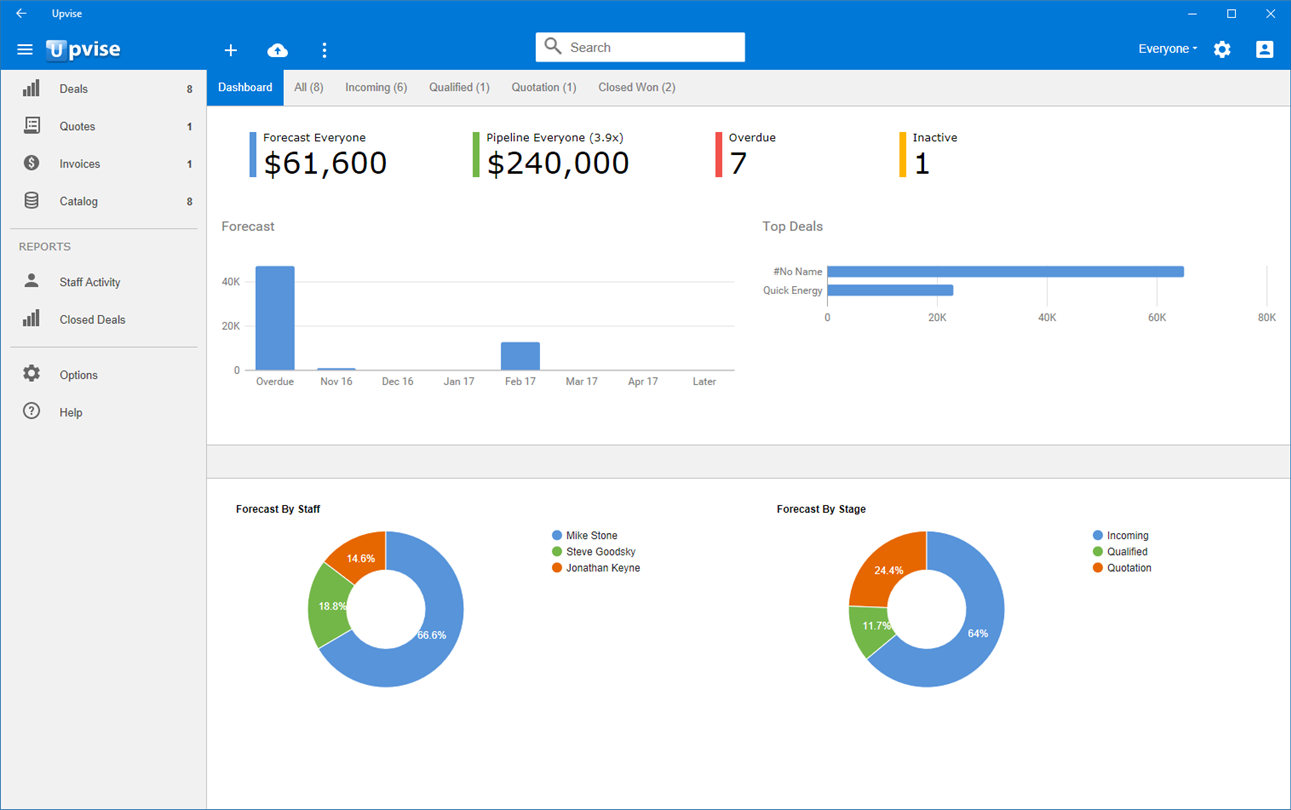Image resolution: width=1291 pixels, height=810 pixels.
Task: Click the back arrow in title bar
Action: [21, 14]
